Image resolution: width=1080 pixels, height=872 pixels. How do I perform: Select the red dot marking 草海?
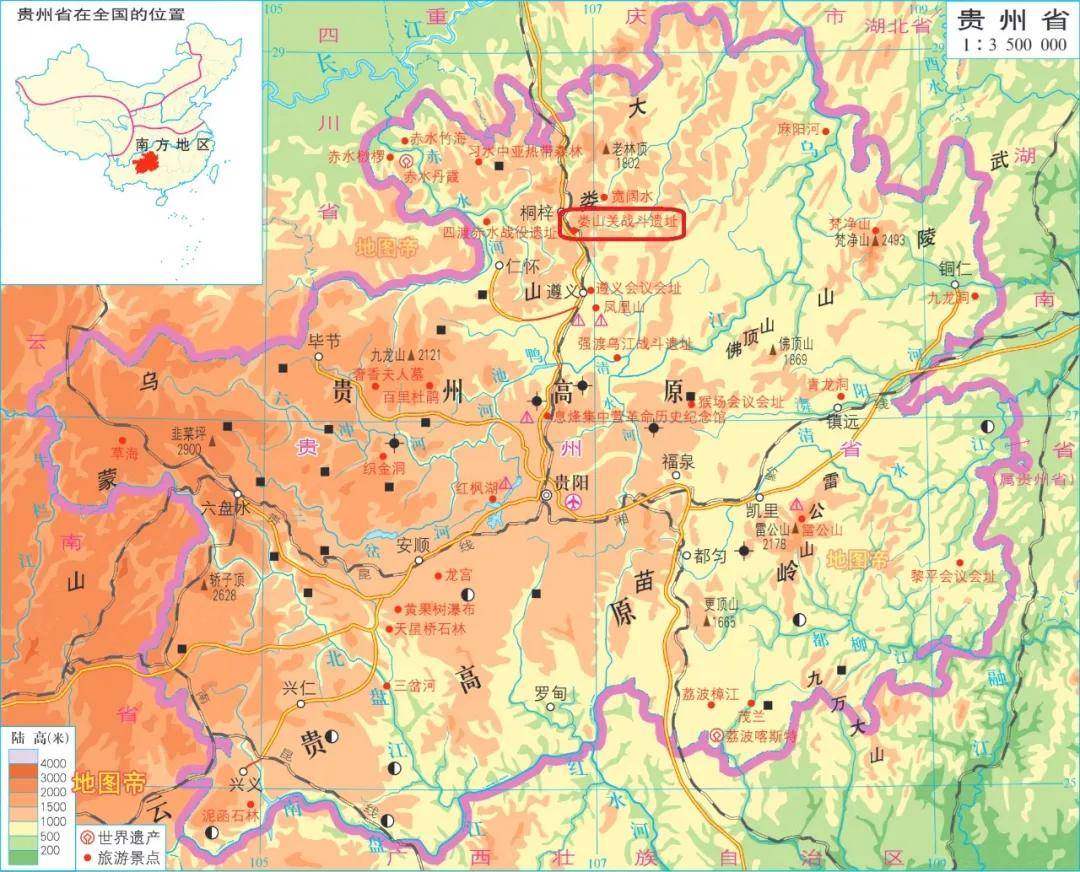tap(123, 440)
